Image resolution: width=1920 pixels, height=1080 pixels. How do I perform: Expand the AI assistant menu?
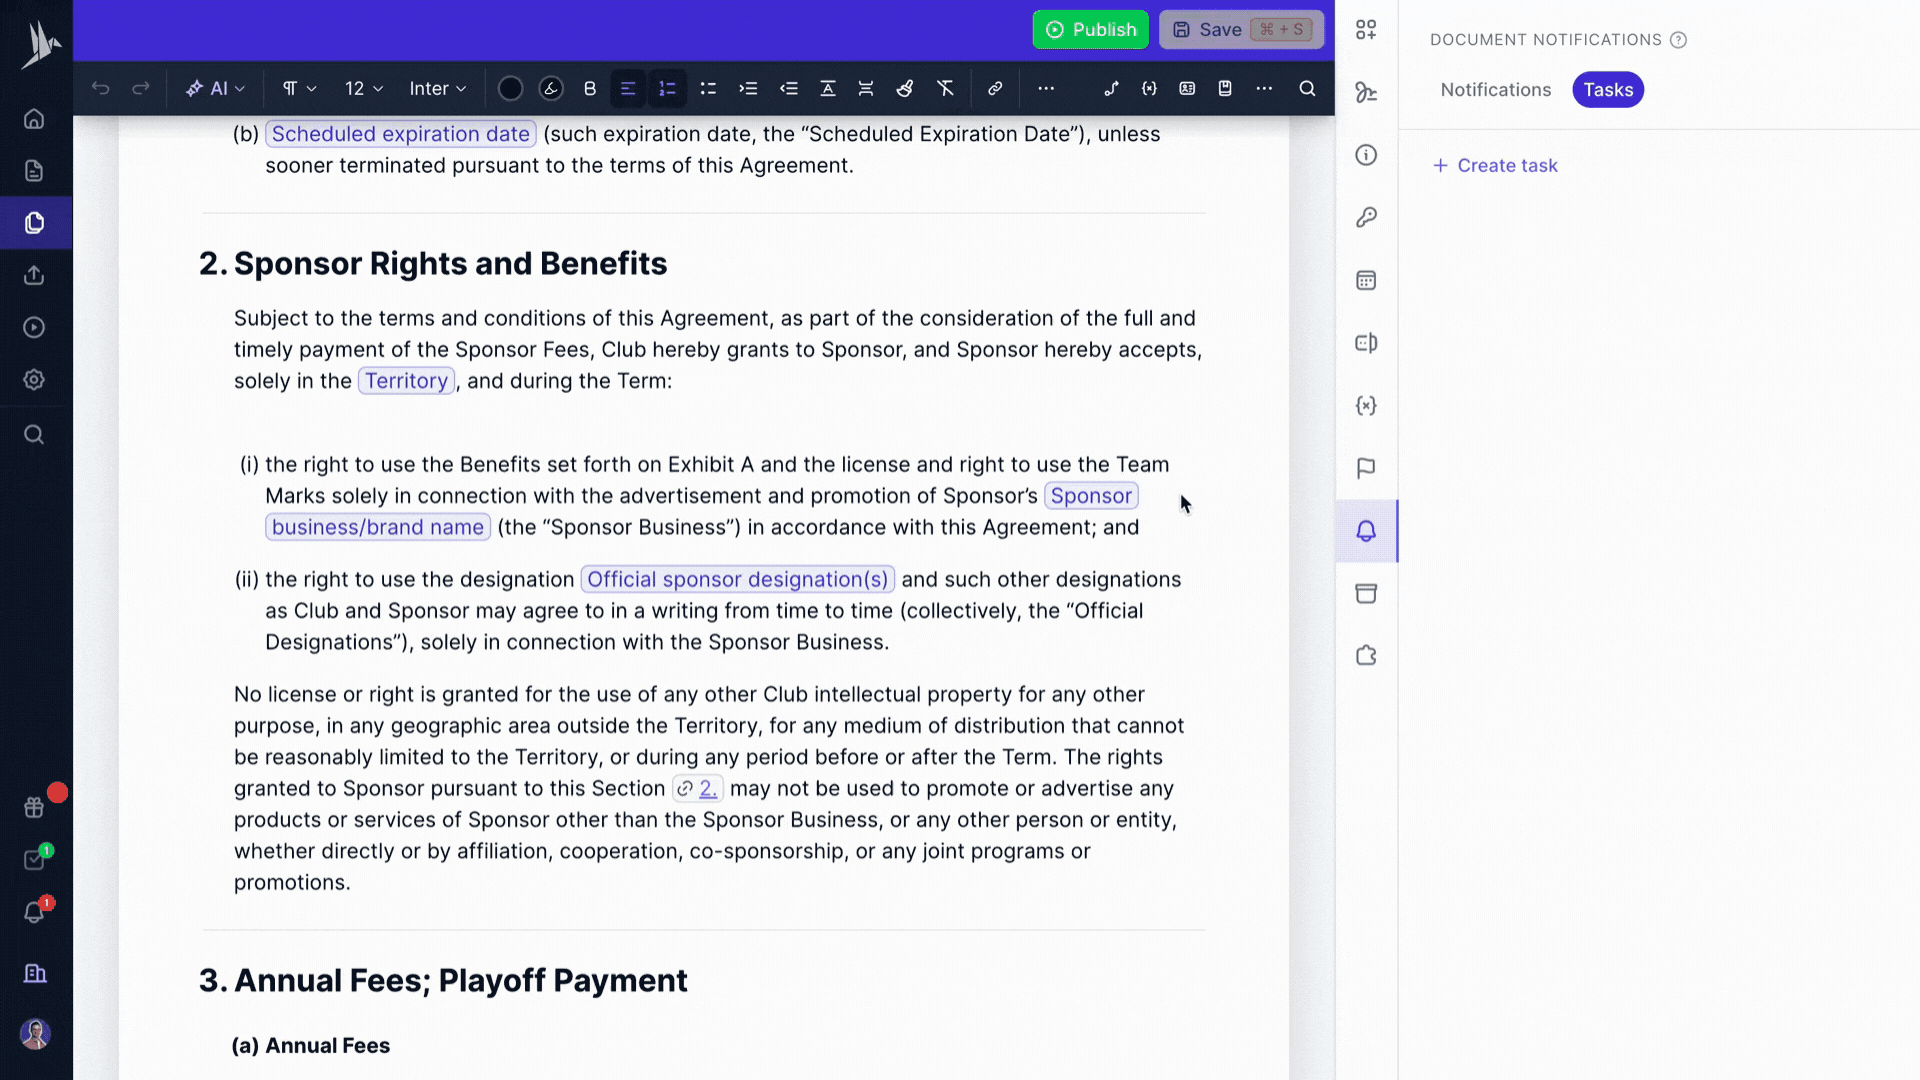point(215,88)
